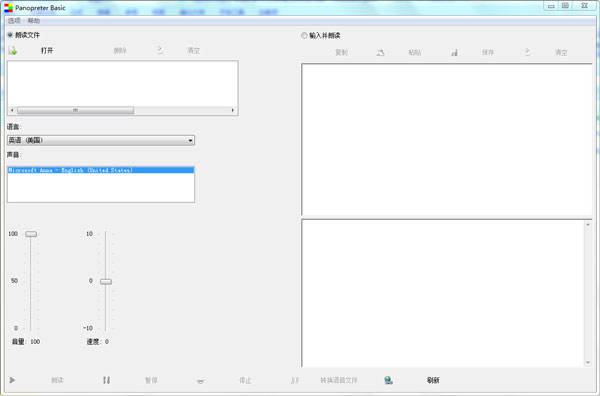Click the save icon beside 保存
This screenshot has width=600, height=396.
454,52
